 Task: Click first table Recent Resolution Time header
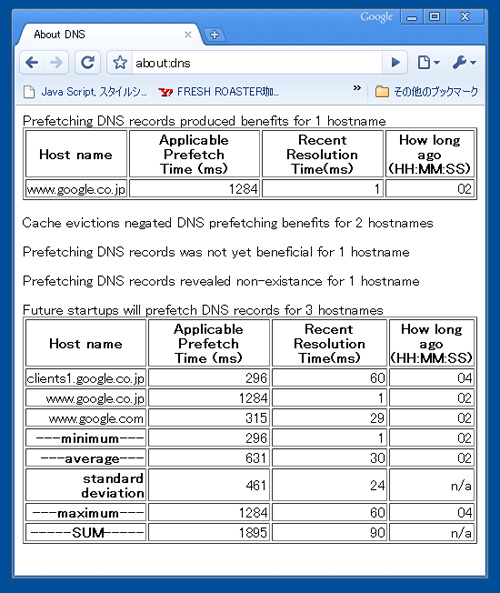coord(323,154)
